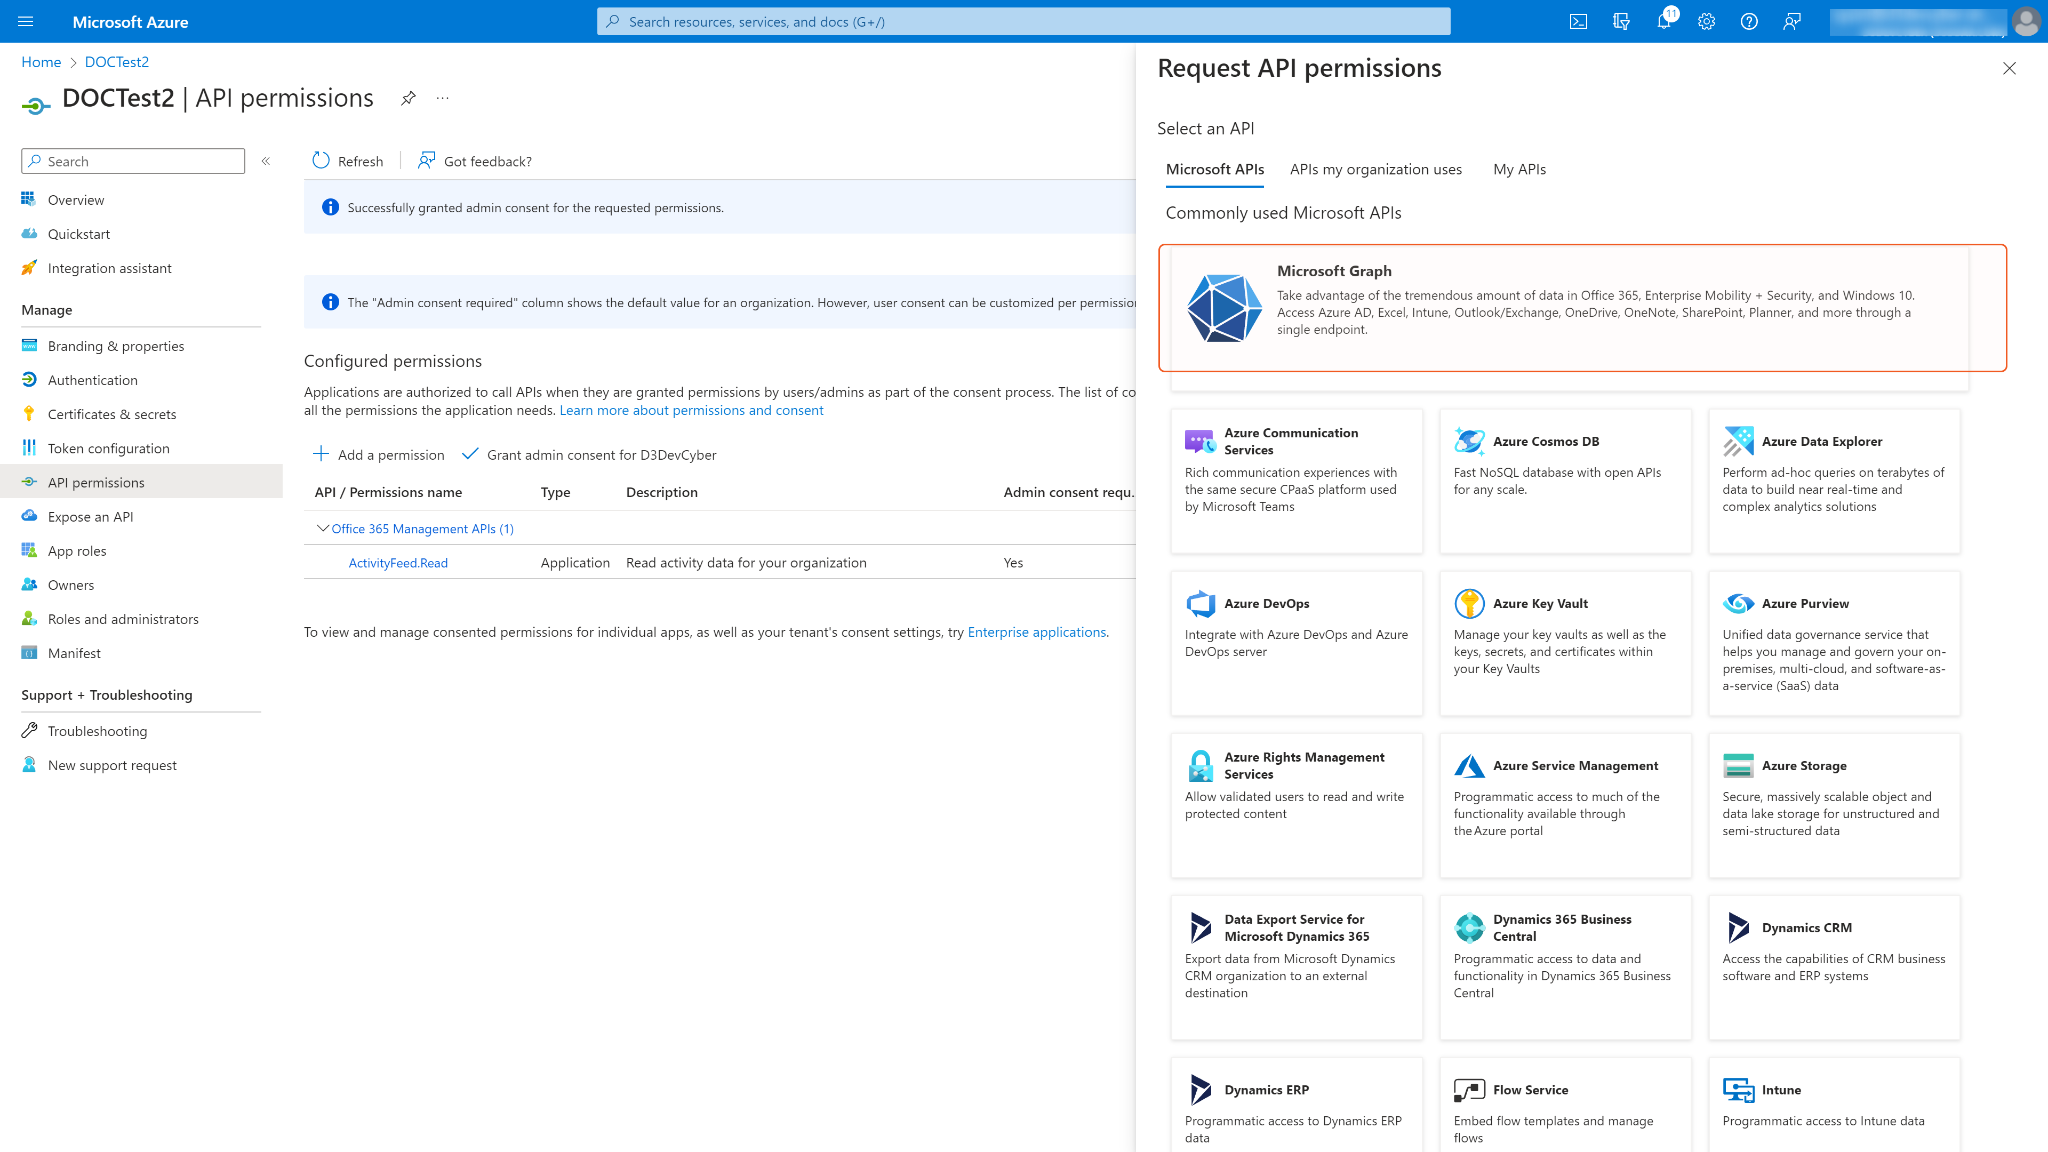Open the more options ellipsis menu
The height and width of the screenshot is (1152, 2048).
coord(443,98)
